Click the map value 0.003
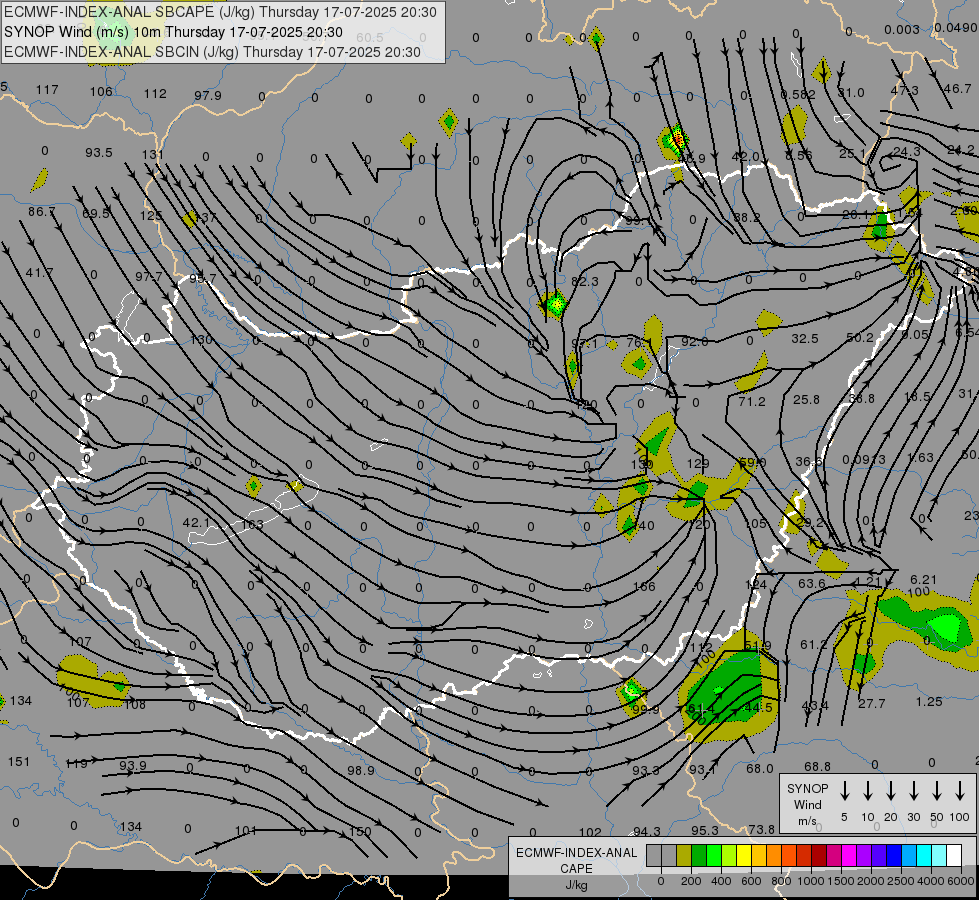 (x=902, y=29)
